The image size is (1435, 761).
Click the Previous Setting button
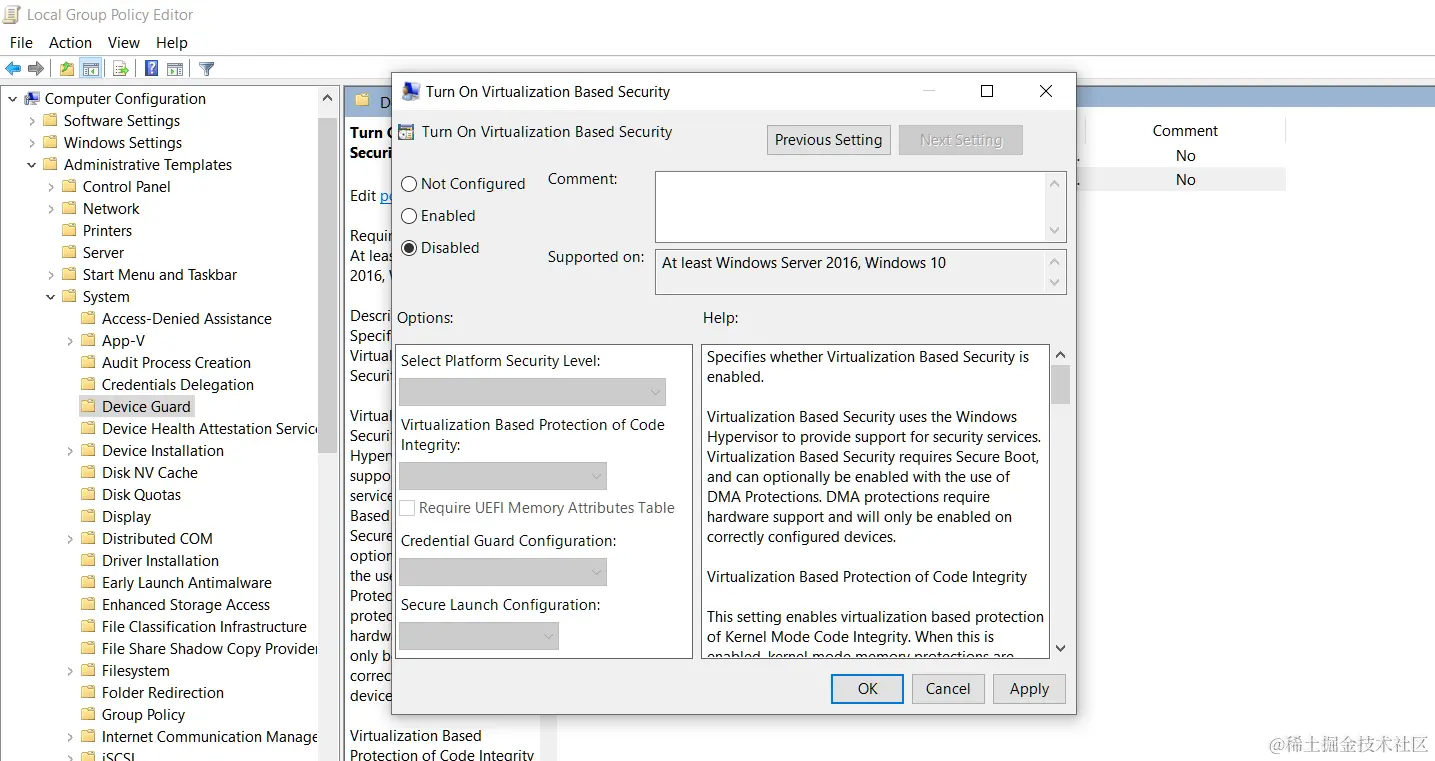coord(829,140)
